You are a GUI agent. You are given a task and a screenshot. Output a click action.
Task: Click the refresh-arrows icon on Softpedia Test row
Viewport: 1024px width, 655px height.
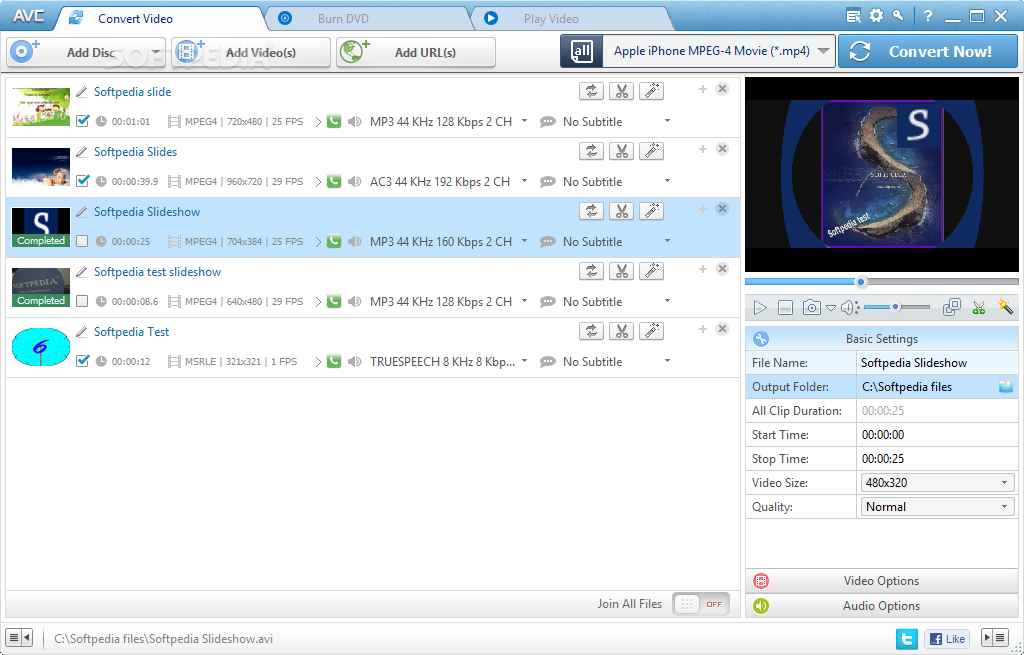click(591, 331)
